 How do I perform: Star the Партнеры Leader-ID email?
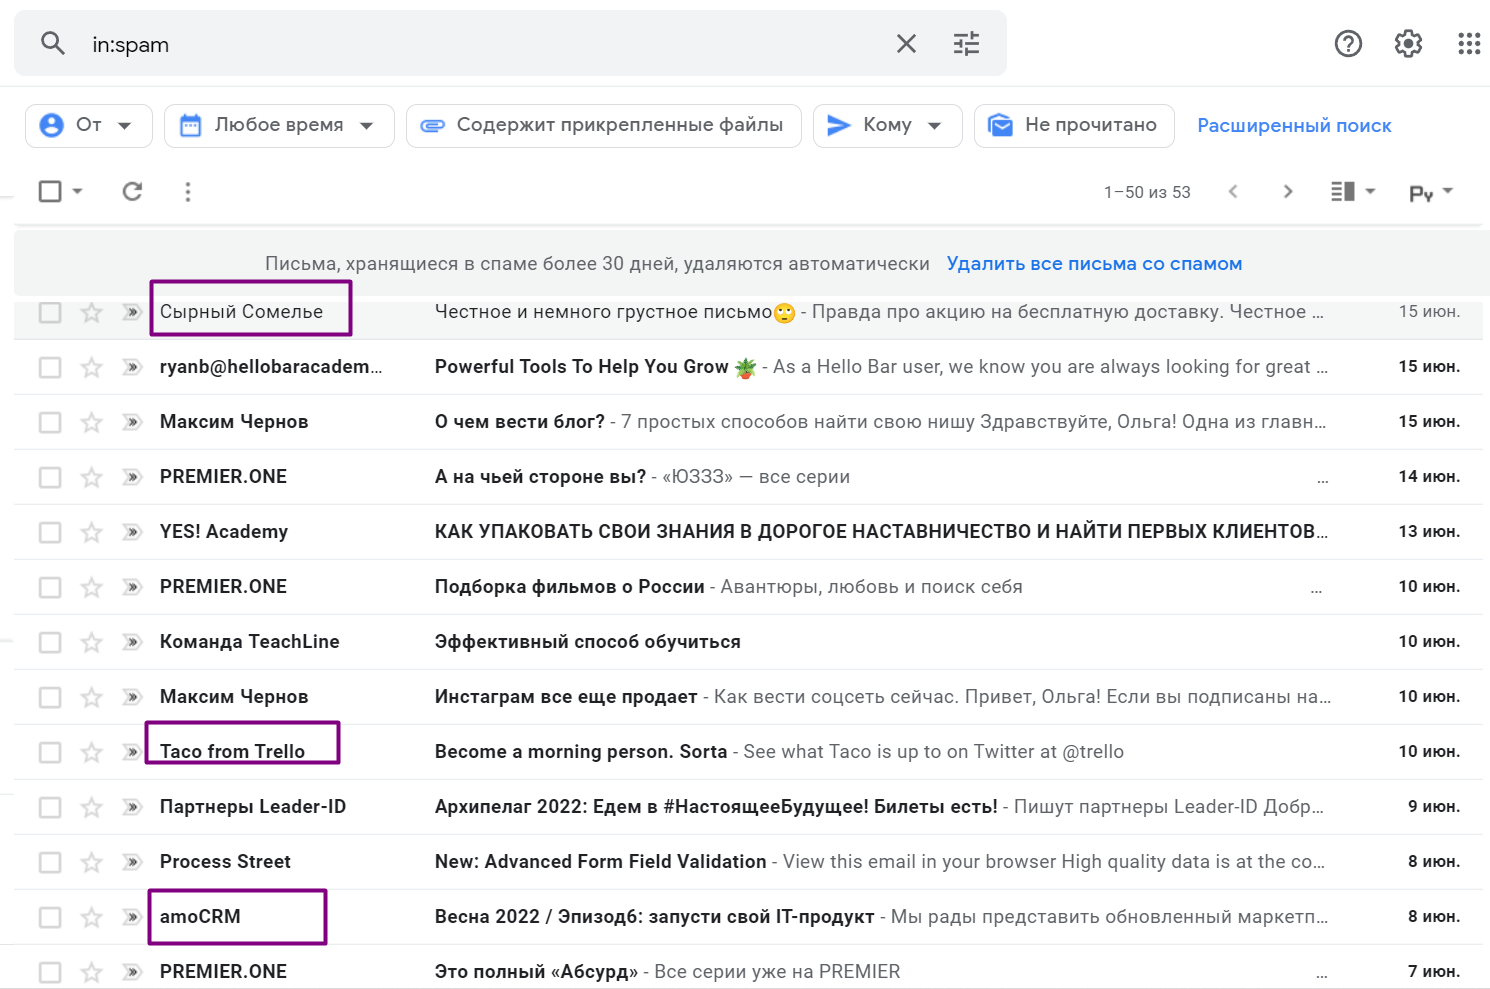(91, 807)
